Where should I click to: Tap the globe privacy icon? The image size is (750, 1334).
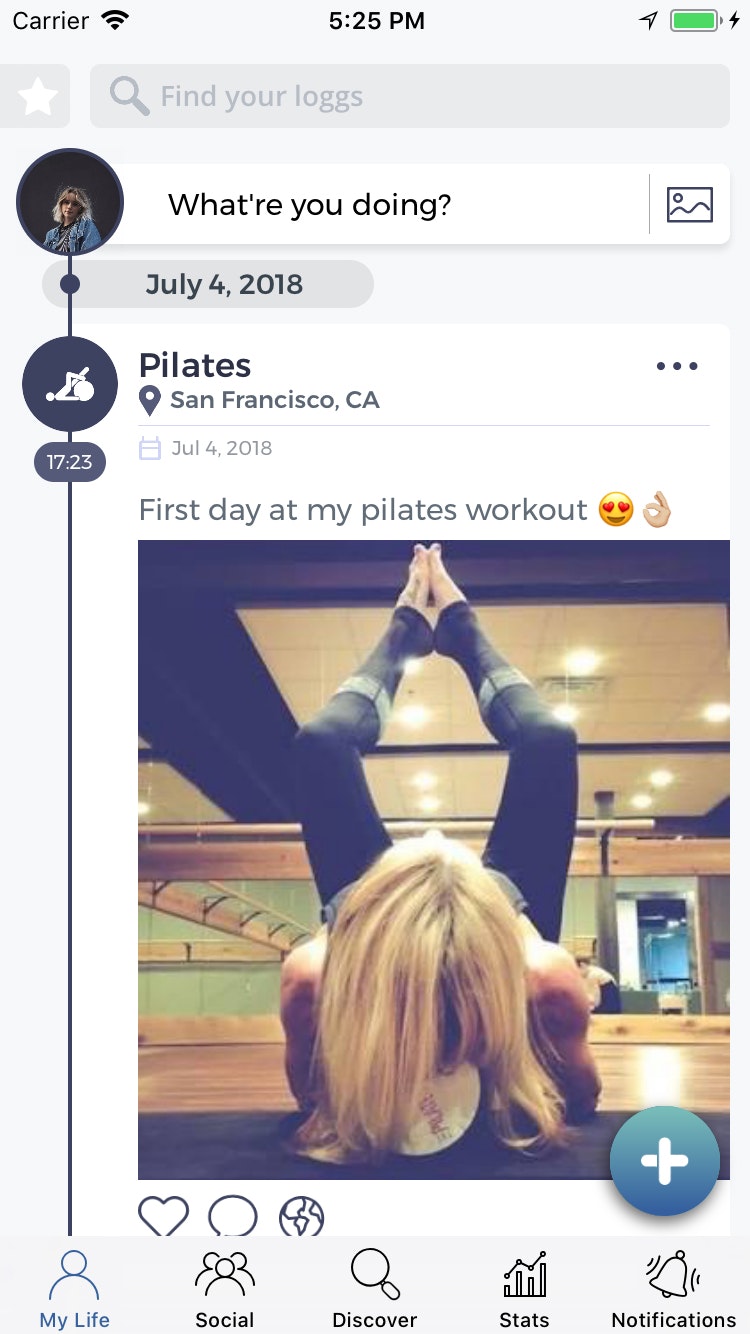tap(302, 1216)
